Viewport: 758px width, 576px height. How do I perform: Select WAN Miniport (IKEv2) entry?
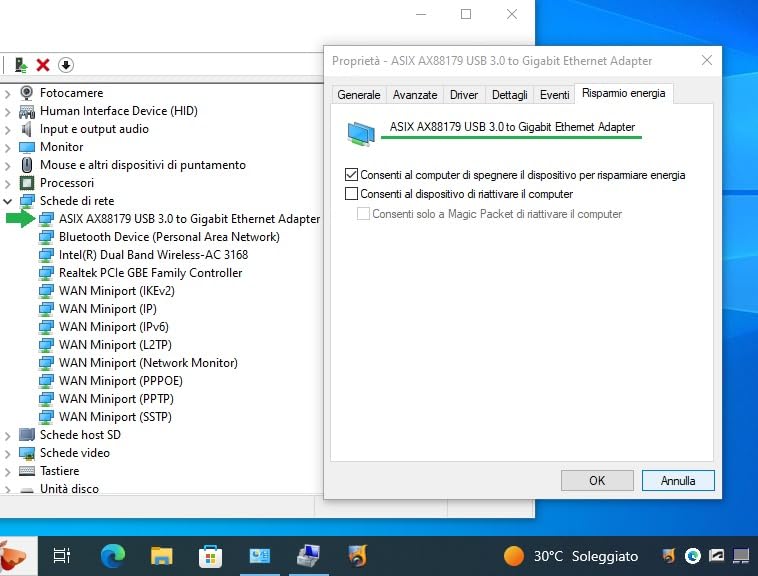[x=117, y=291]
